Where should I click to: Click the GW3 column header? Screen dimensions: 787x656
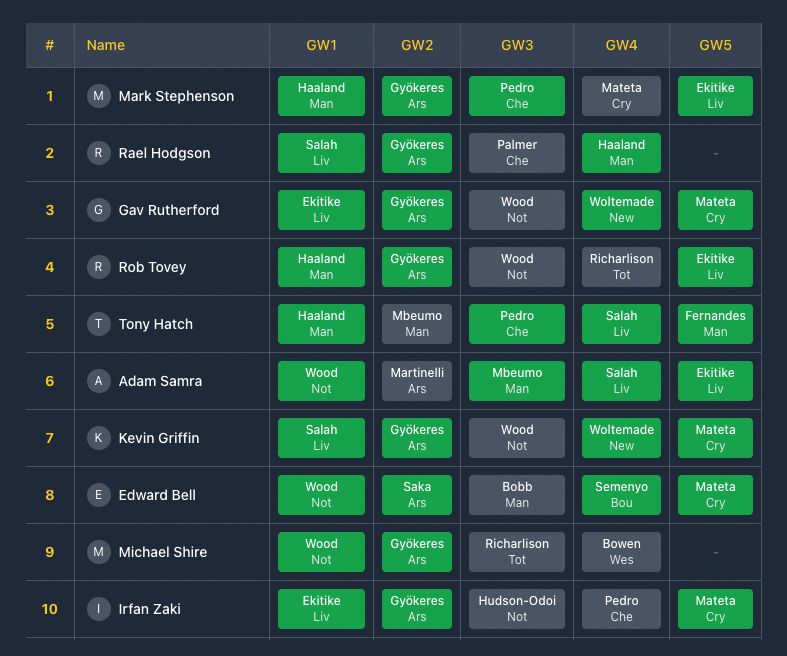coord(517,45)
